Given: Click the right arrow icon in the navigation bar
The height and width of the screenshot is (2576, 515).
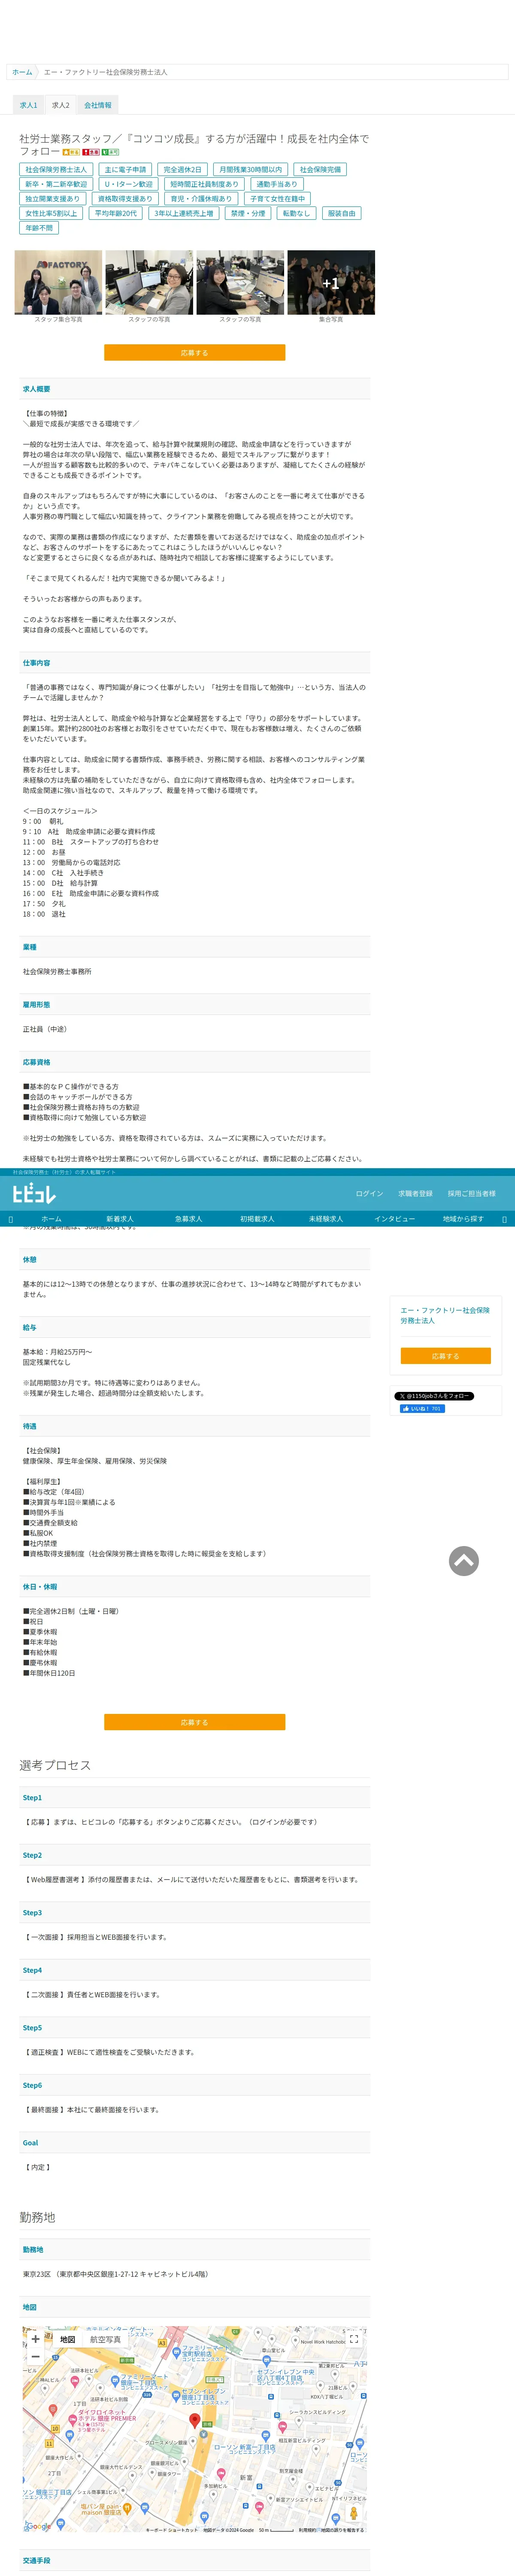Looking at the screenshot, I should [504, 1219].
